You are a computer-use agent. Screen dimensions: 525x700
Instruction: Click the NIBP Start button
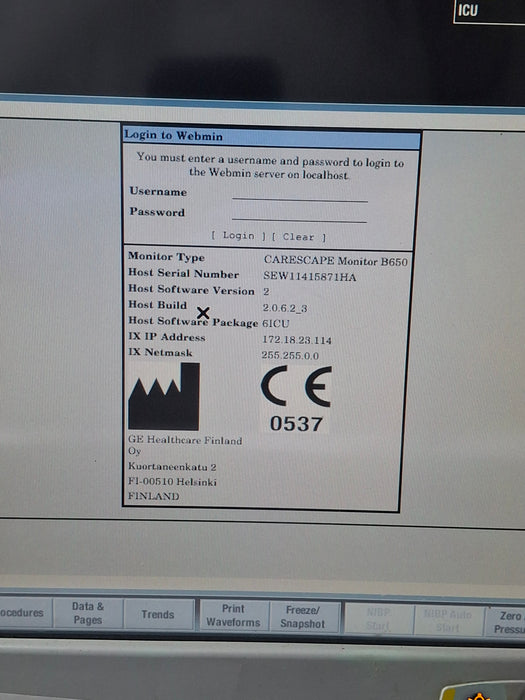point(378,619)
